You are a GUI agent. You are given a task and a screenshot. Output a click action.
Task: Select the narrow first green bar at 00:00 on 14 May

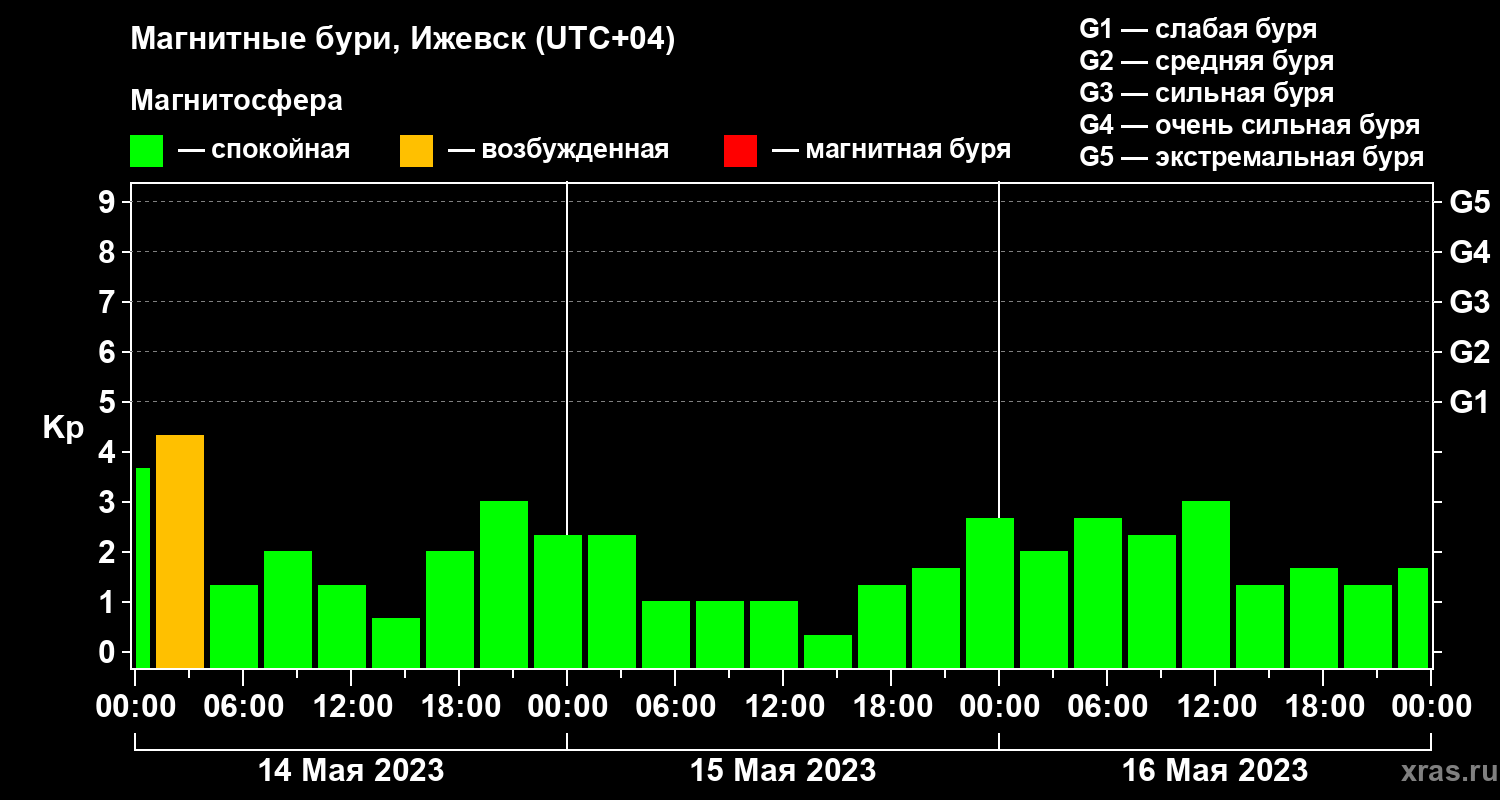click(143, 568)
